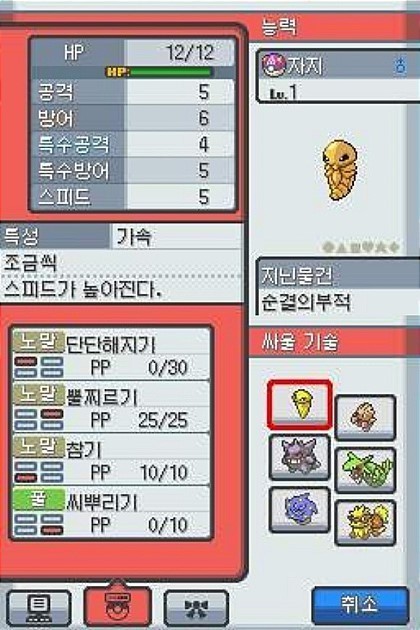Viewport: 420px width, 630px height.
Task: Select the move 참기
Action: 111,459
